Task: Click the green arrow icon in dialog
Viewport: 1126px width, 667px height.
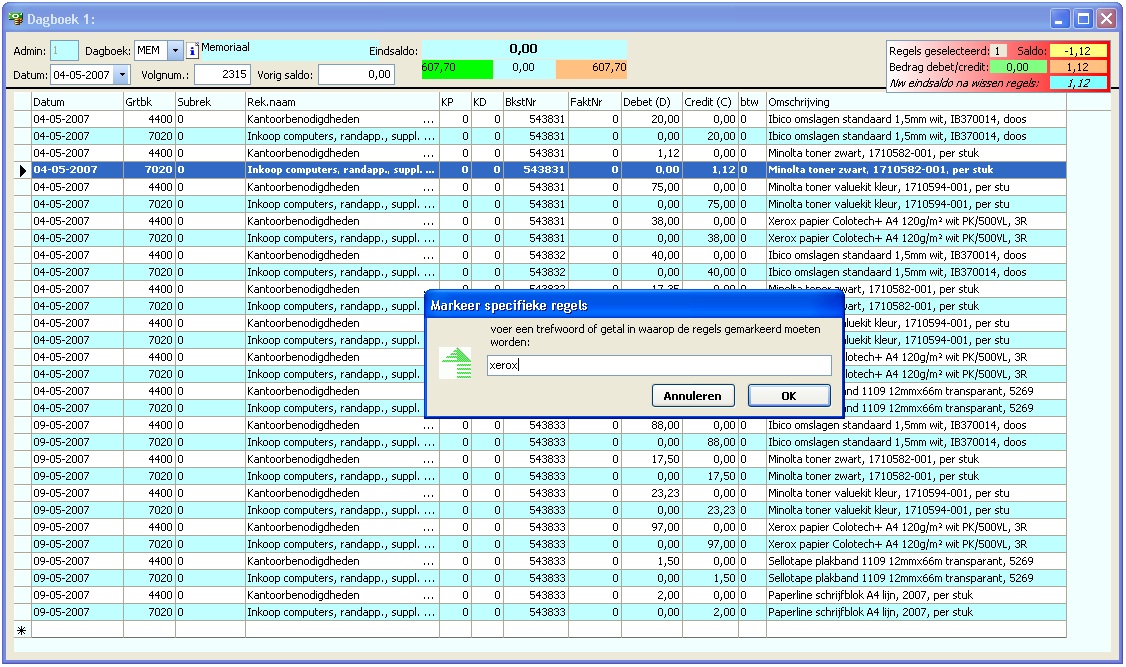Action: (456, 361)
